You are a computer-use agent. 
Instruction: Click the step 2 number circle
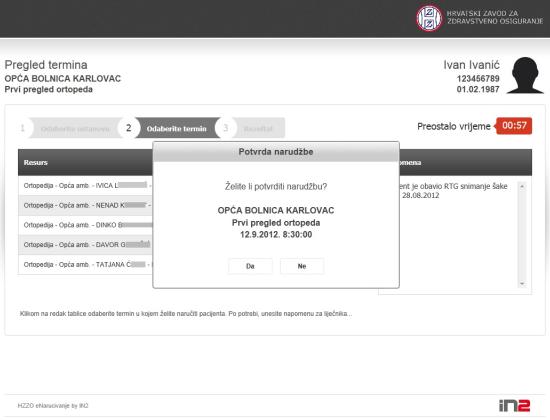tap(129, 128)
